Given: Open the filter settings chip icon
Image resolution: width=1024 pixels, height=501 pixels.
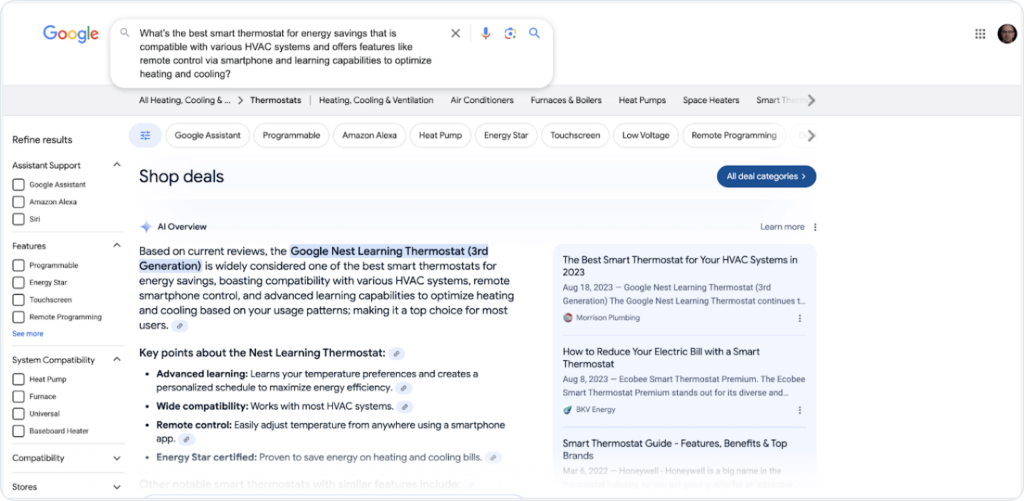Looking at the screenshot, I should pyautogui.click(x=145, y=135).
